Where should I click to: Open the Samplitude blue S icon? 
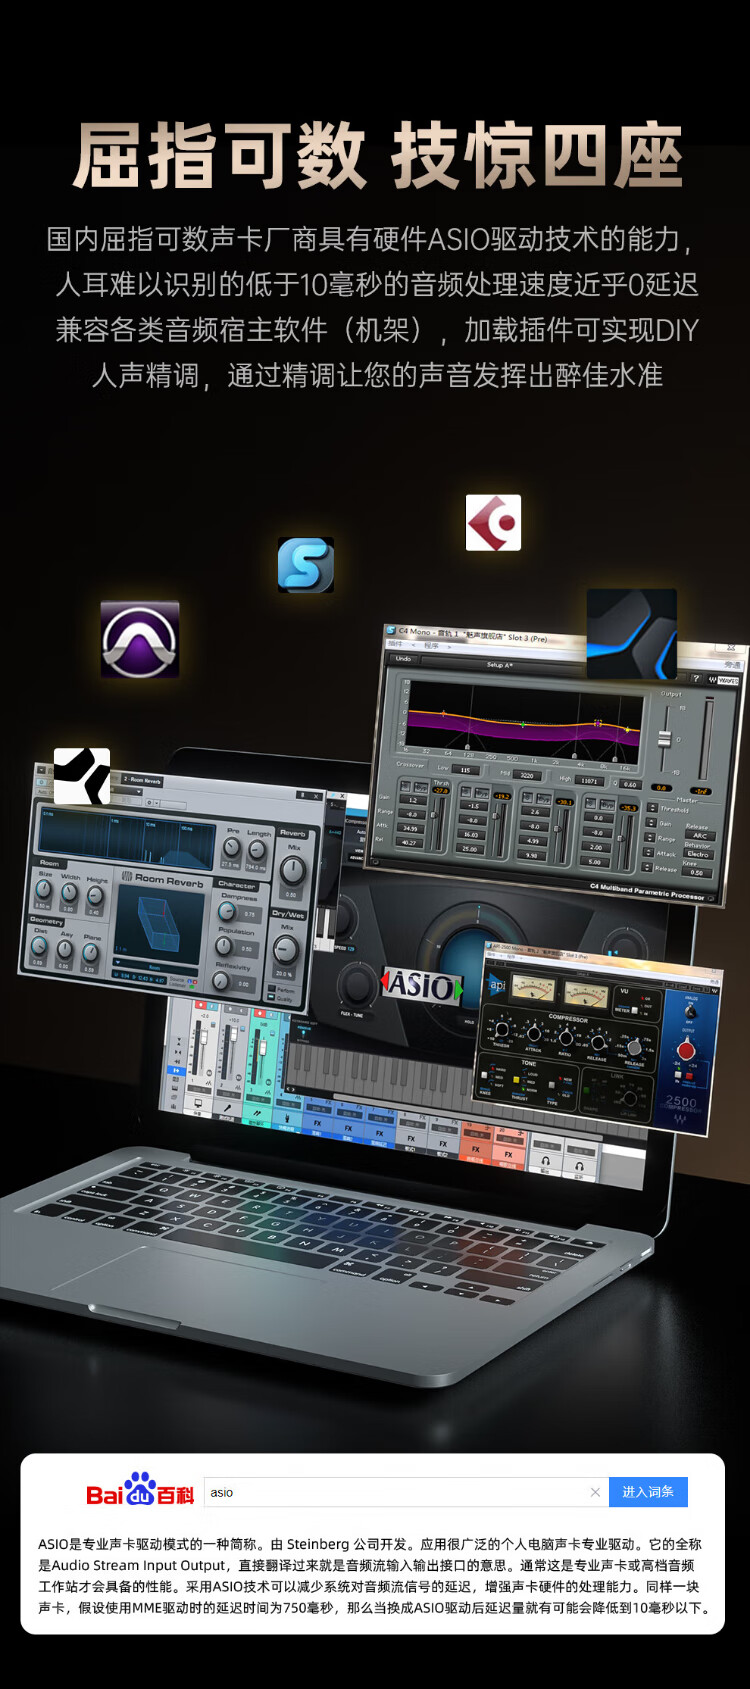tap(305, 565)
